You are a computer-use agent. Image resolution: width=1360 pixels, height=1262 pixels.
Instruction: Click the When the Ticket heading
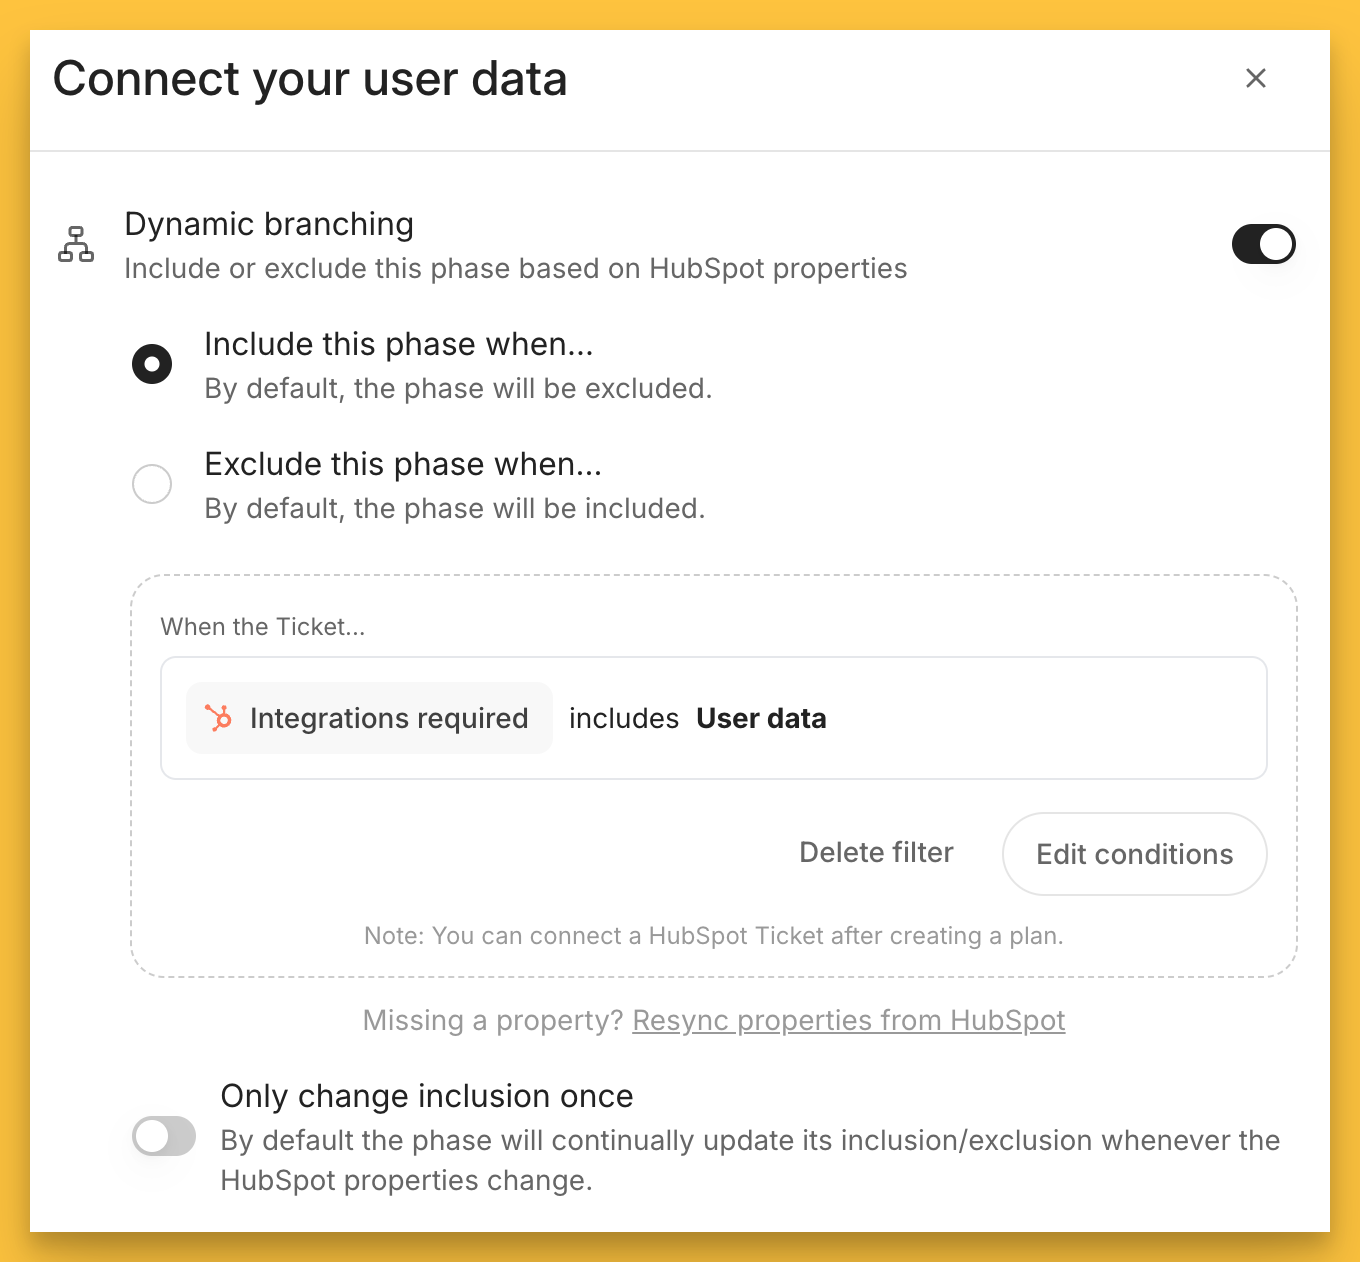tap(263, 627)
